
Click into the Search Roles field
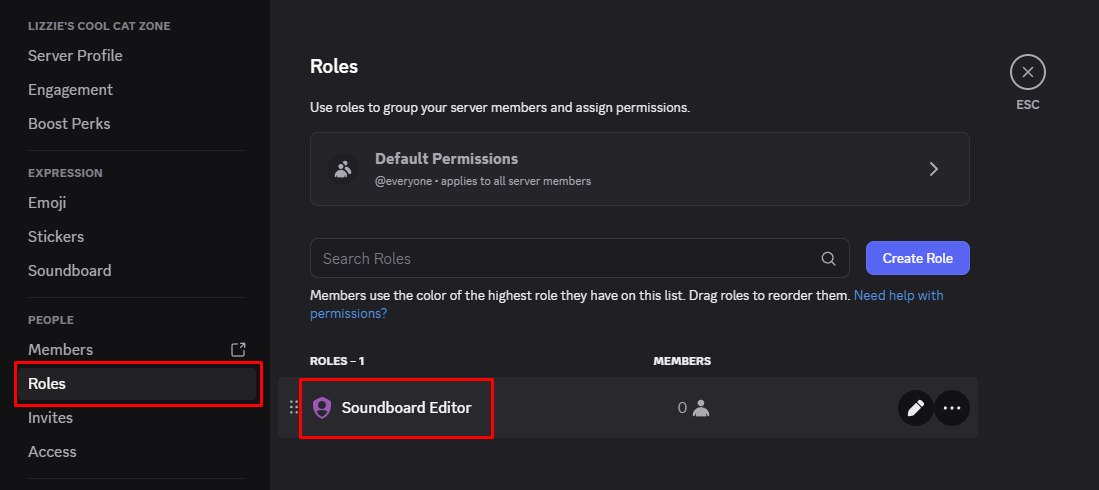click(580, 258)
